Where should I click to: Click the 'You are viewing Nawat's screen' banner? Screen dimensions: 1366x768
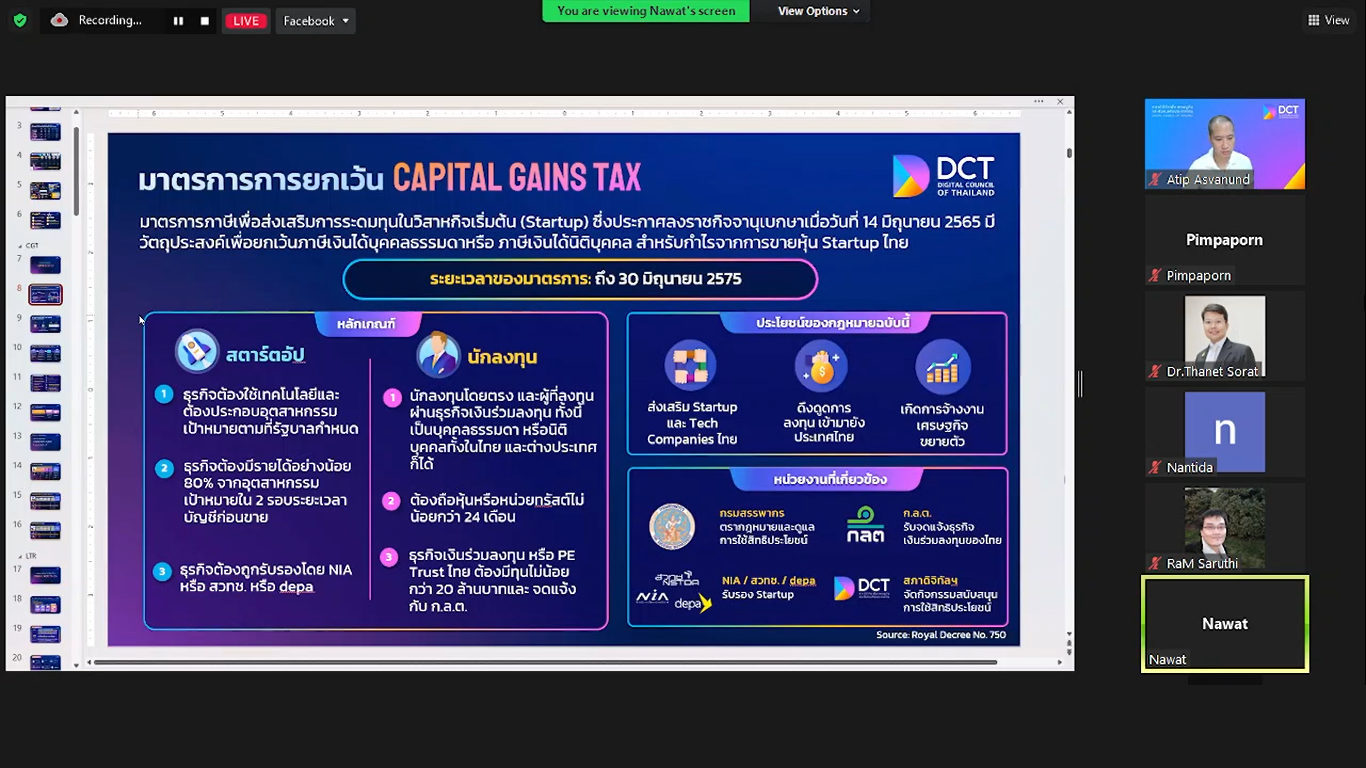(646, 11)
